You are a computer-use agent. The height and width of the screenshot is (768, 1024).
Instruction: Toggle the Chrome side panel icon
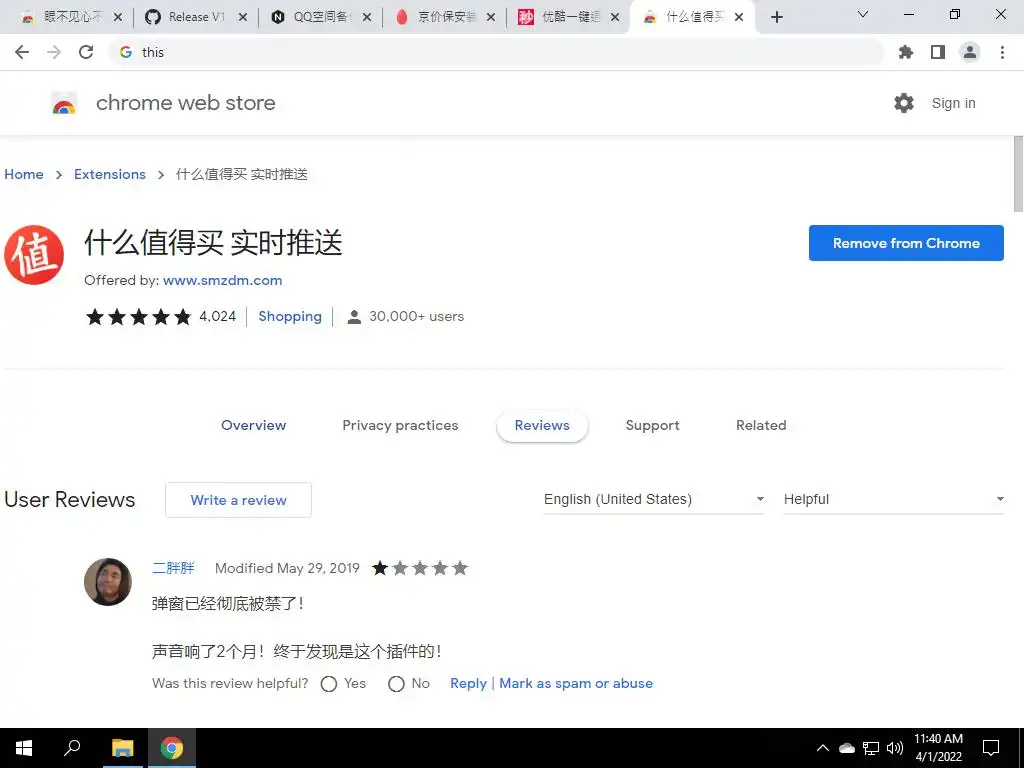click(x=938, y=52)
